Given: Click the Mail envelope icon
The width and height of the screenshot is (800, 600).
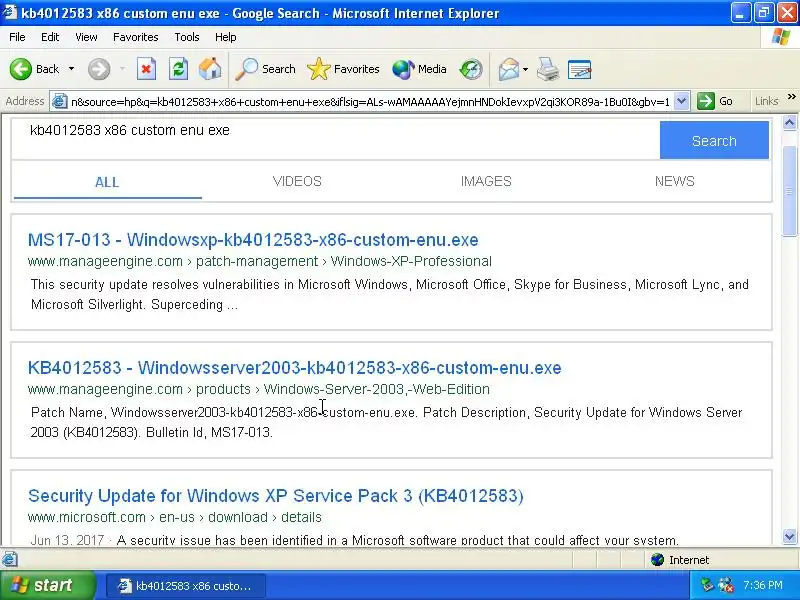Looking at the screenshot, I should click(509, 69).
